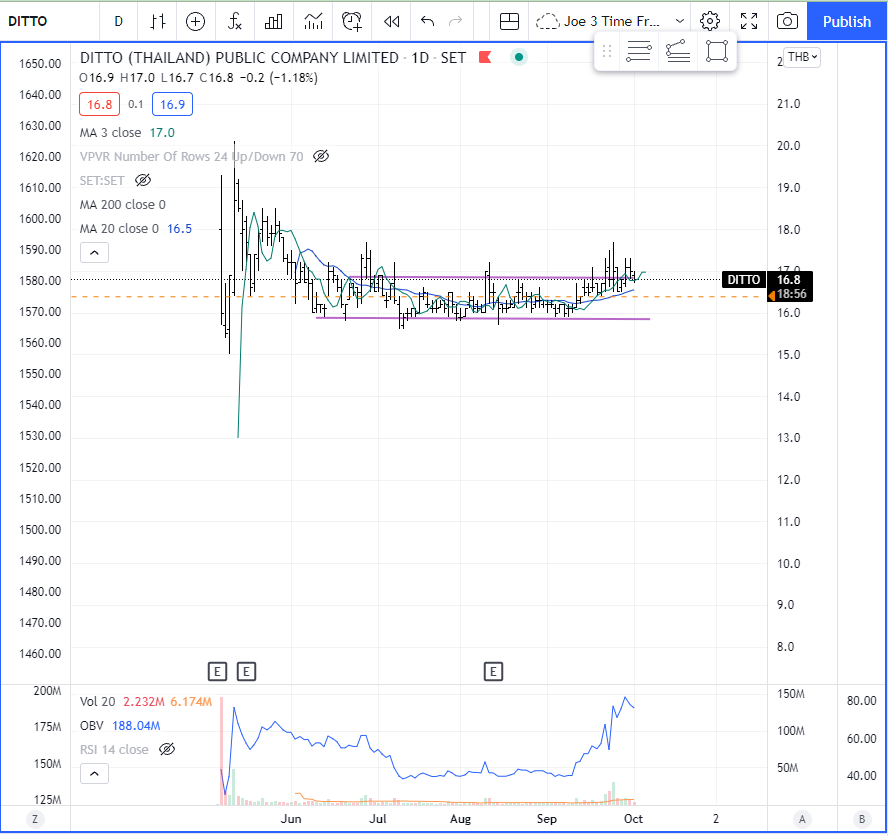Select the Vol 20 indicator legend
Image resolution: width=888 pixels, height=836 pixels.
coord(97,702)
